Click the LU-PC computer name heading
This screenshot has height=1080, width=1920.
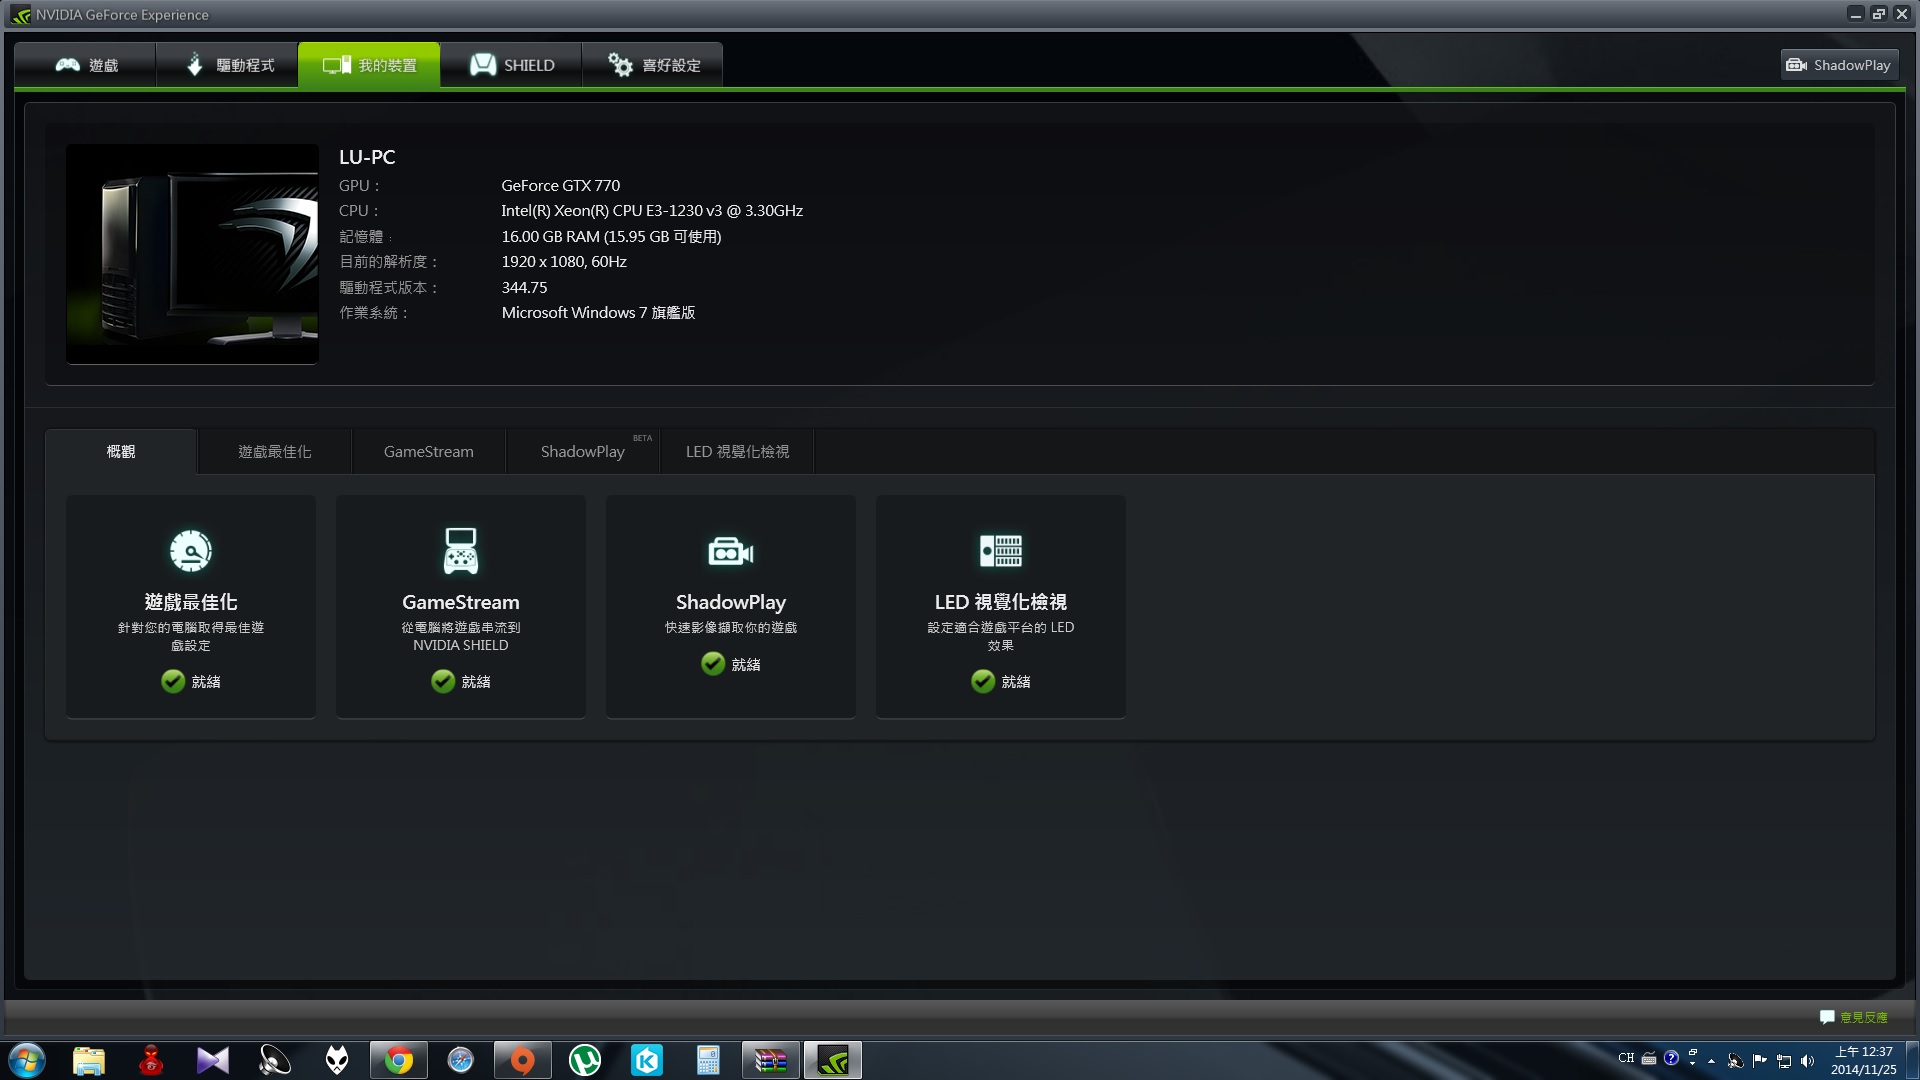(367, 157)
